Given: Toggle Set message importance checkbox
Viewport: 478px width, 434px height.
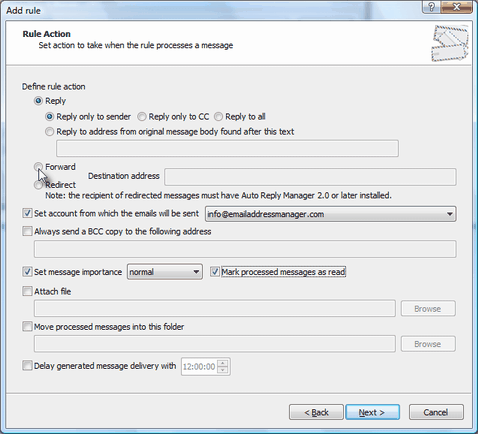Looking at the screenshot, I should point(27,272).
